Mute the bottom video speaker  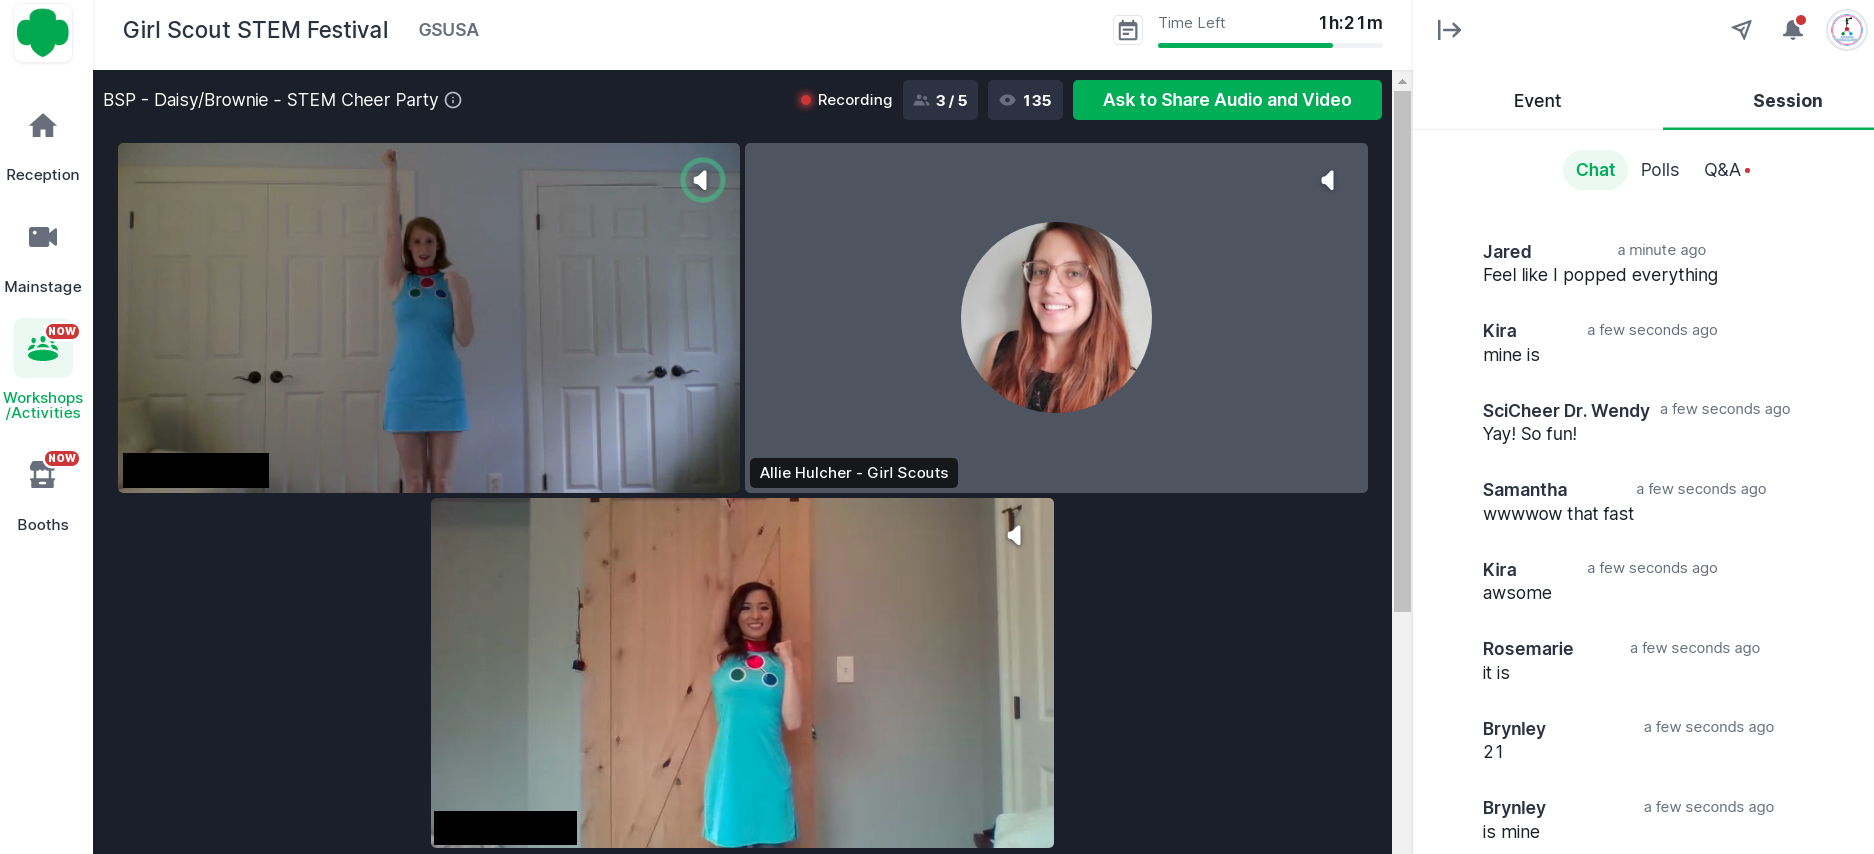(1014, 535)
